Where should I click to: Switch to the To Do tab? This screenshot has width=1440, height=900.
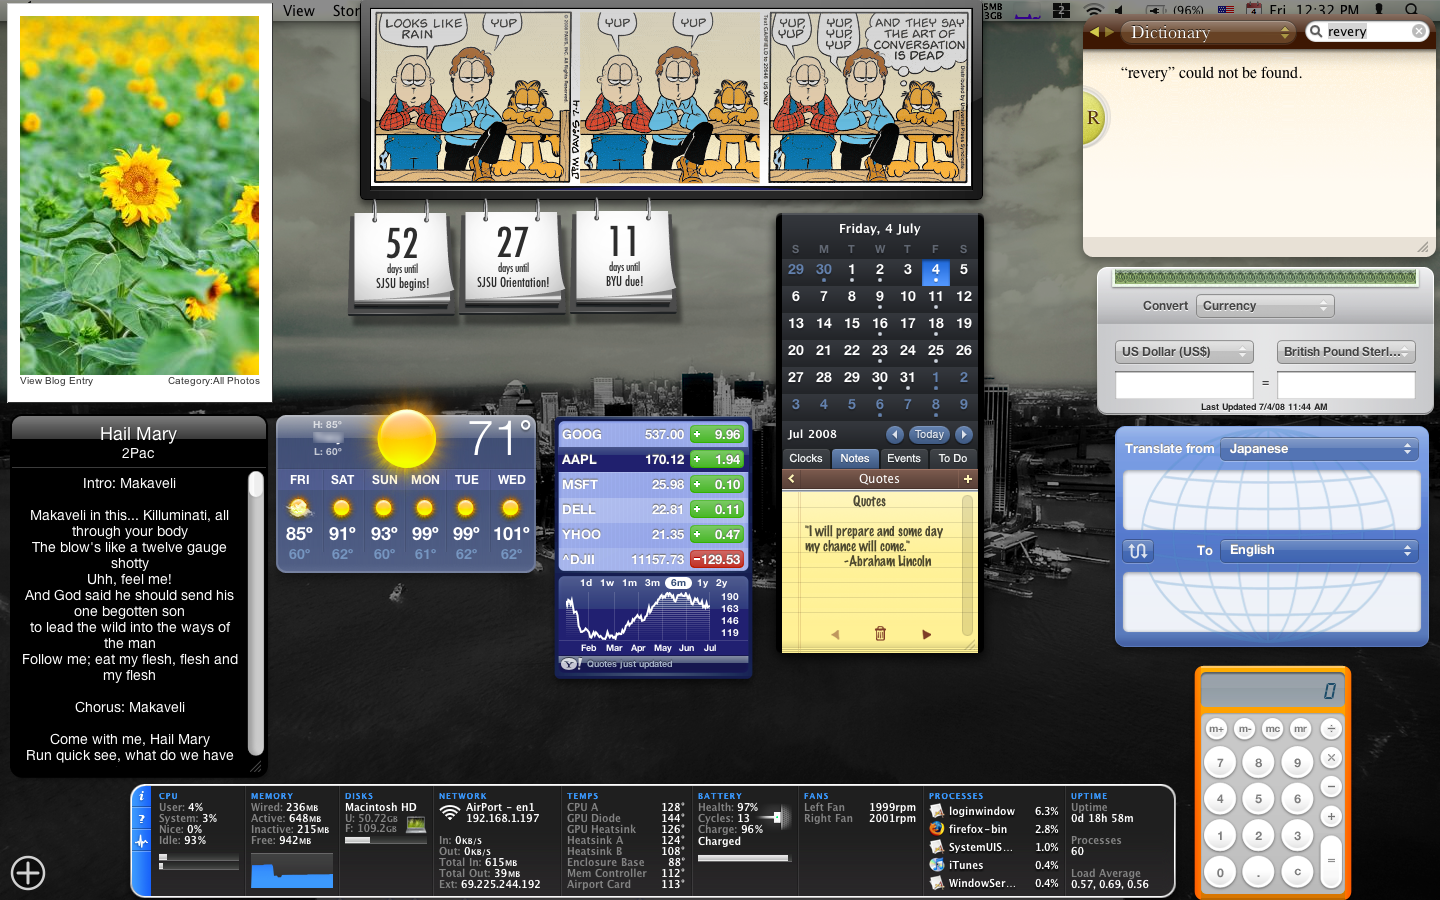[x=952, y=458]
